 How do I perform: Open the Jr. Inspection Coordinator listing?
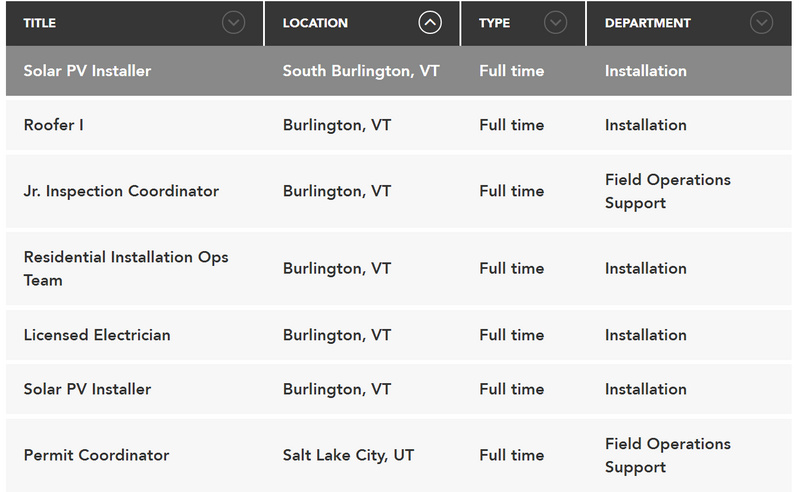pos(121,191)
